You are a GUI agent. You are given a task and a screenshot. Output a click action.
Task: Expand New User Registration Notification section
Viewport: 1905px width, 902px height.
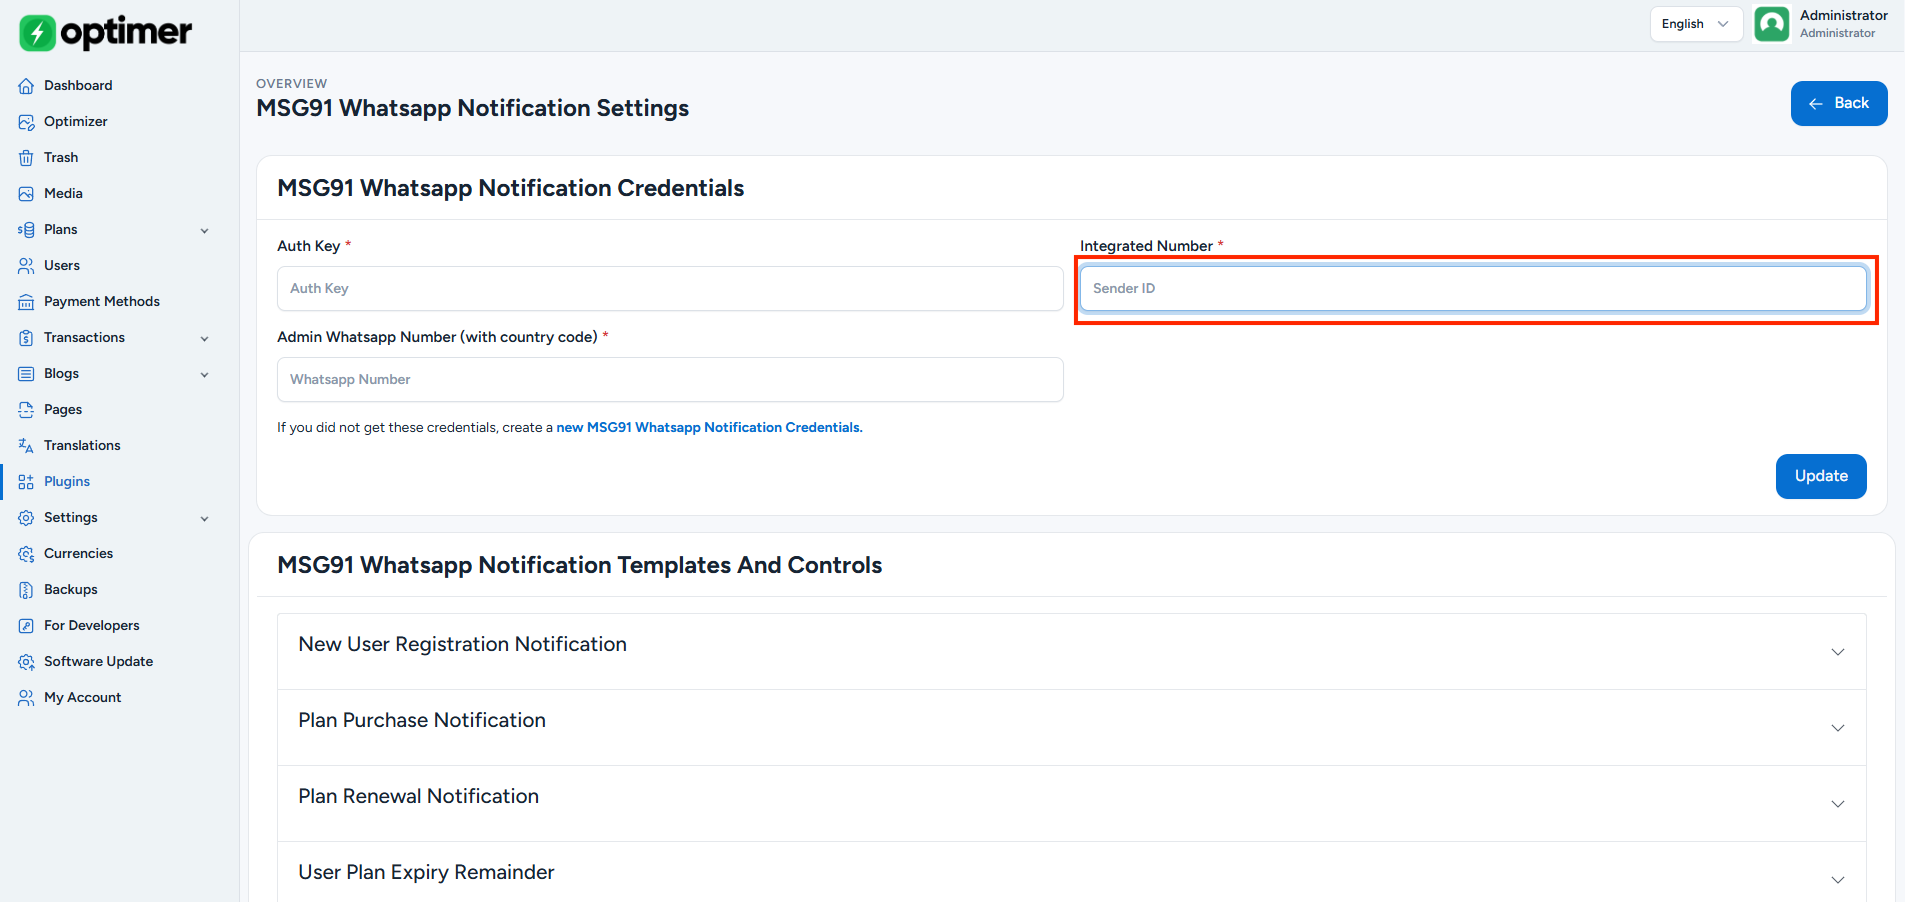(1072, 652)
